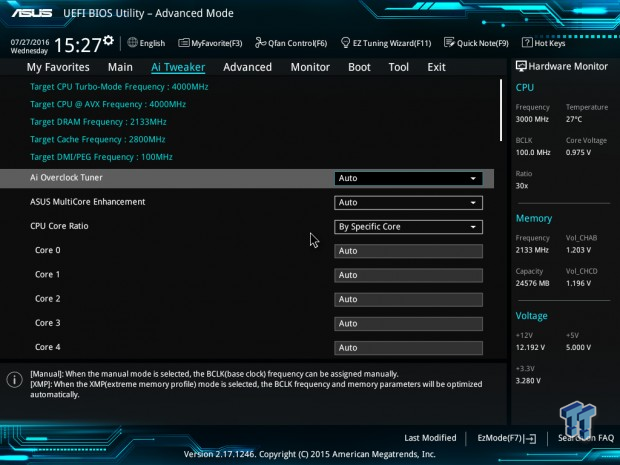Viewport: 620px width, 465px height.
Task: Click the info icon beside help text
Action: [15, 380]
